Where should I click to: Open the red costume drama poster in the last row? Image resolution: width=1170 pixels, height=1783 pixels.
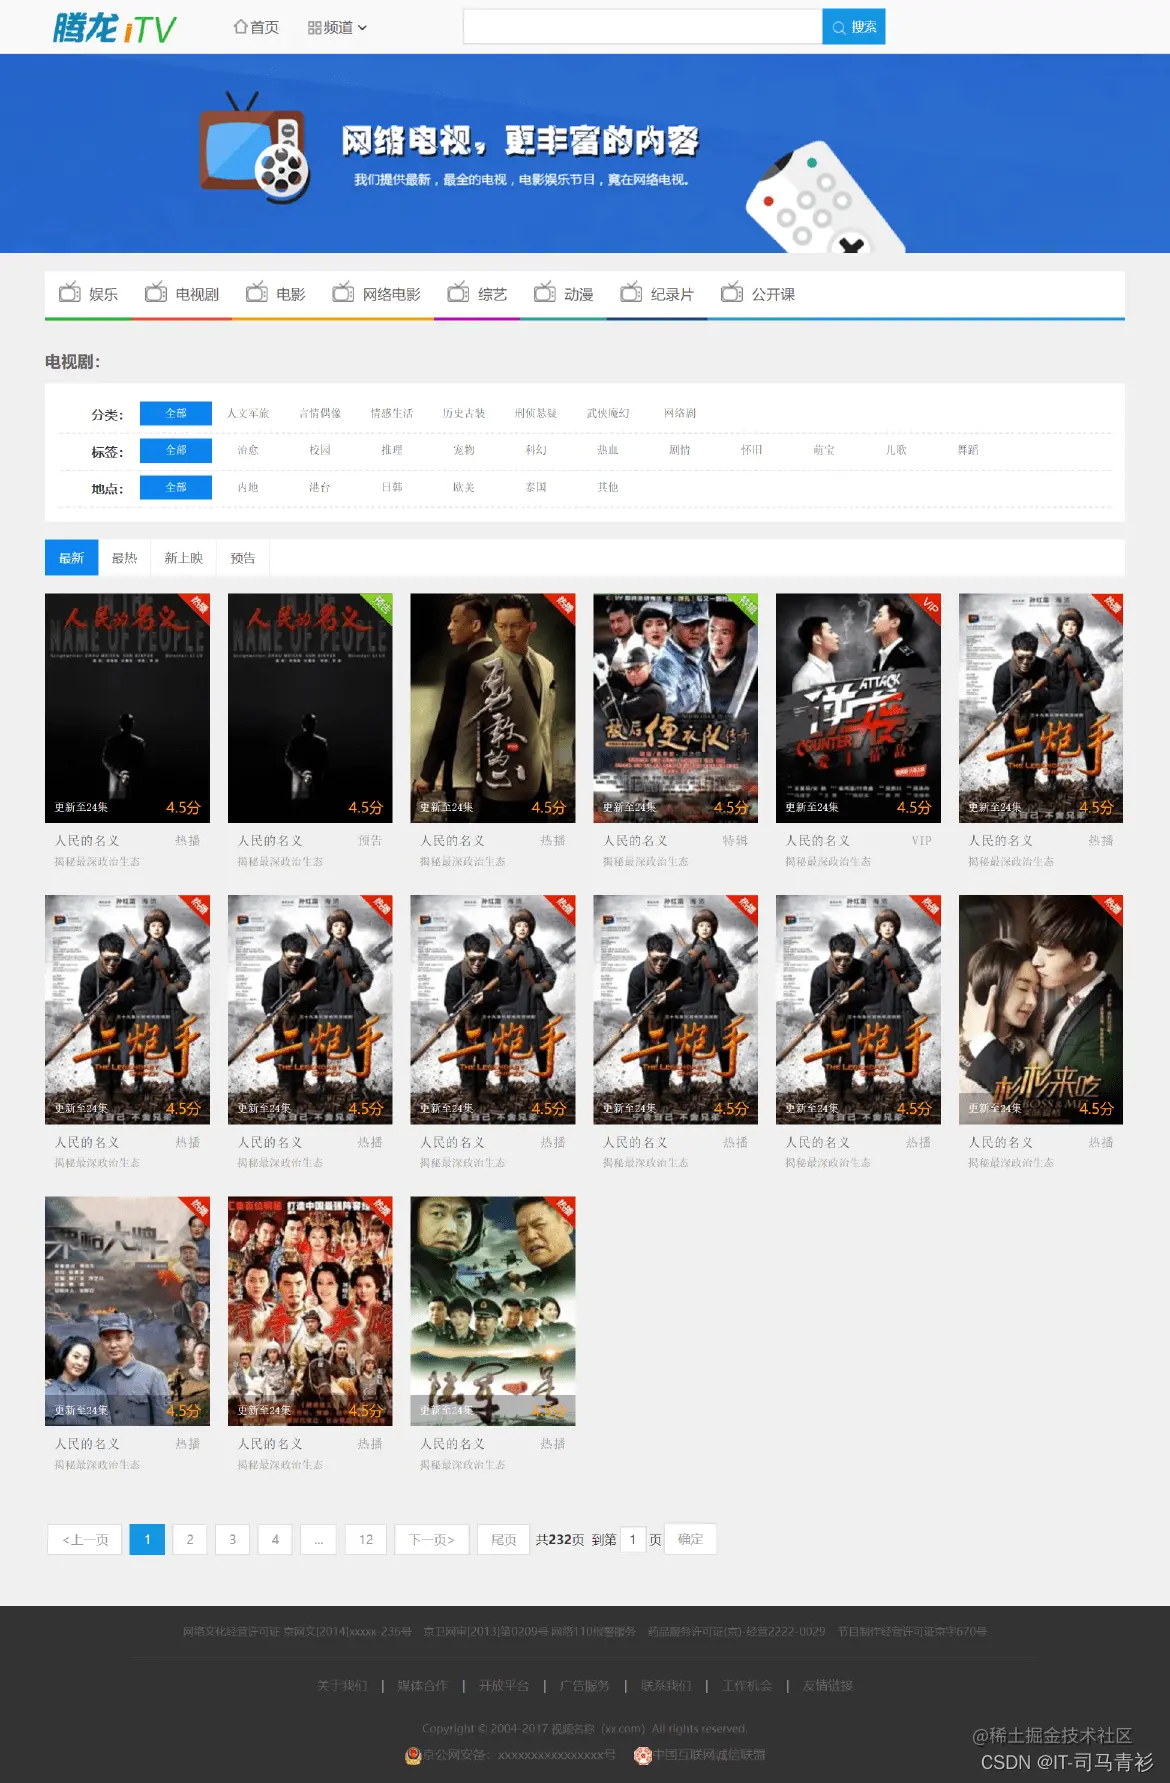tap(310, 1311)
